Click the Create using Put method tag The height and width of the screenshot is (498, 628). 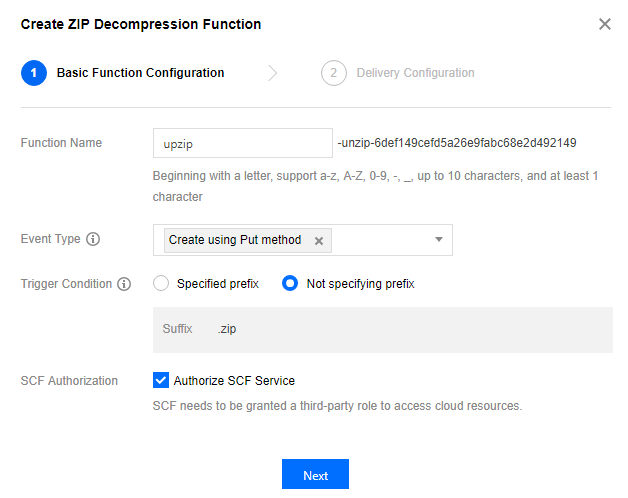pos(235,241)
